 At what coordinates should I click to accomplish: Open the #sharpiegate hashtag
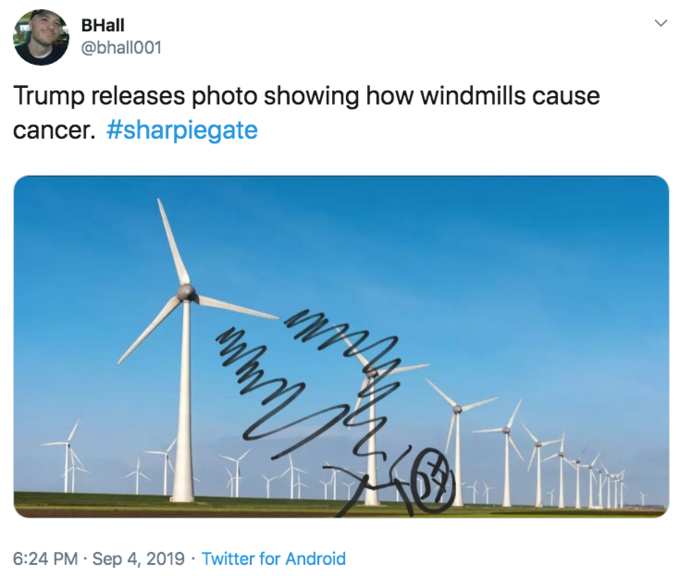[x=182, y=130]
